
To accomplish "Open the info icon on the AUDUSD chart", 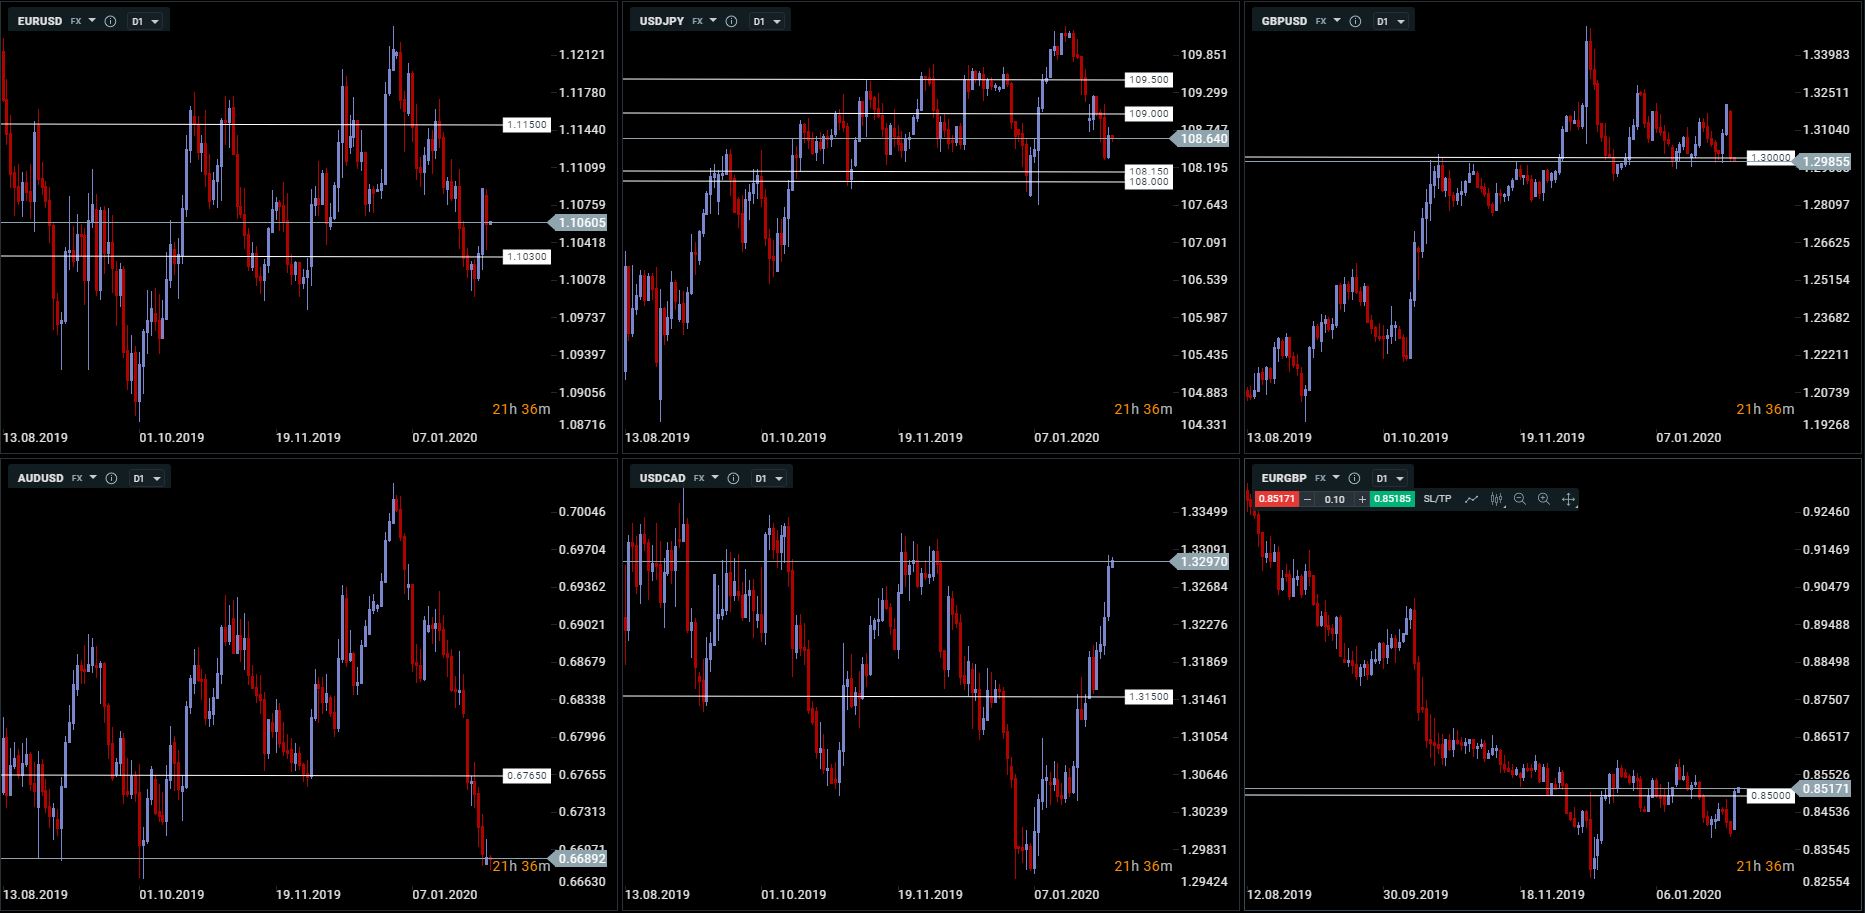I will point(111,478).
